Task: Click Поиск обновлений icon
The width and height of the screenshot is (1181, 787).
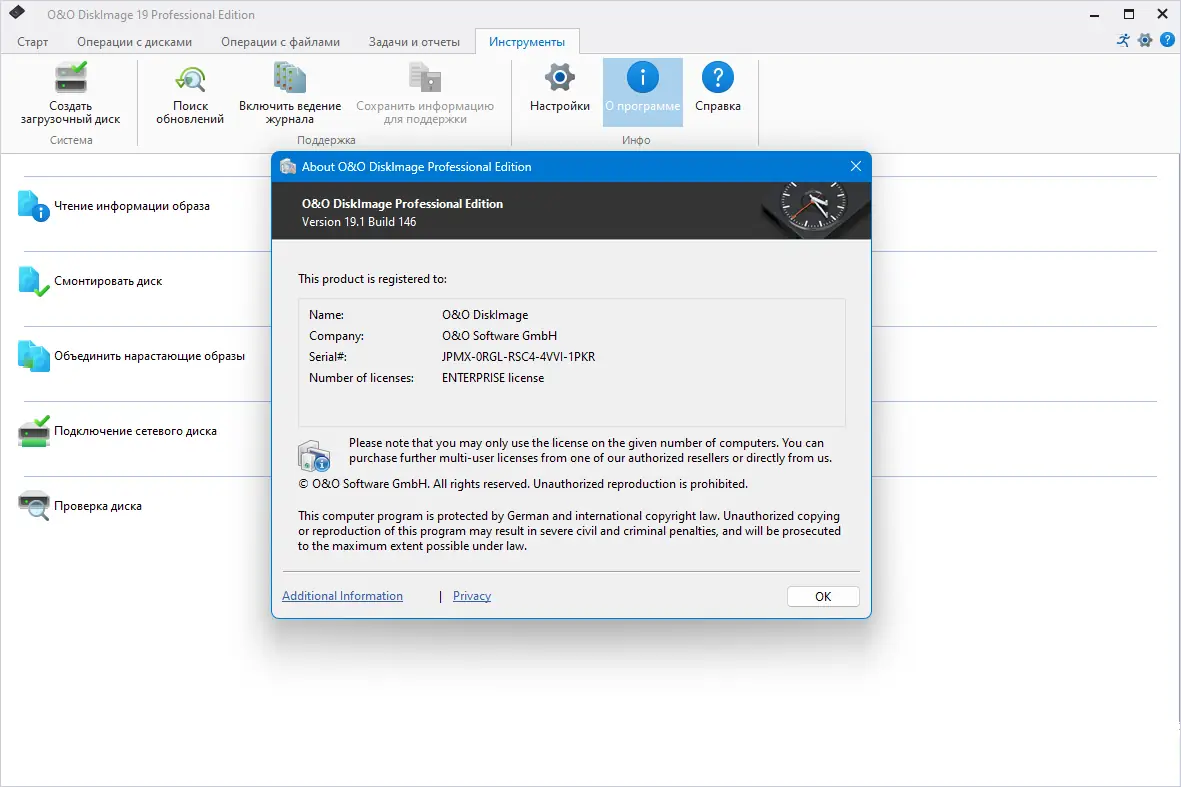Action: [x=191, y=79]
